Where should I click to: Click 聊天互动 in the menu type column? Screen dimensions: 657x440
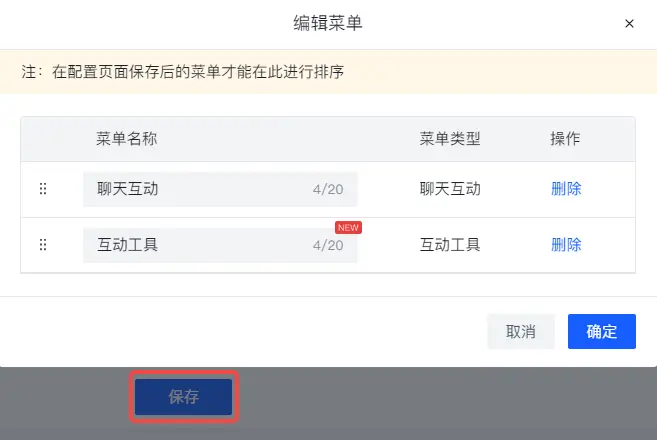(x=450, y=189)
